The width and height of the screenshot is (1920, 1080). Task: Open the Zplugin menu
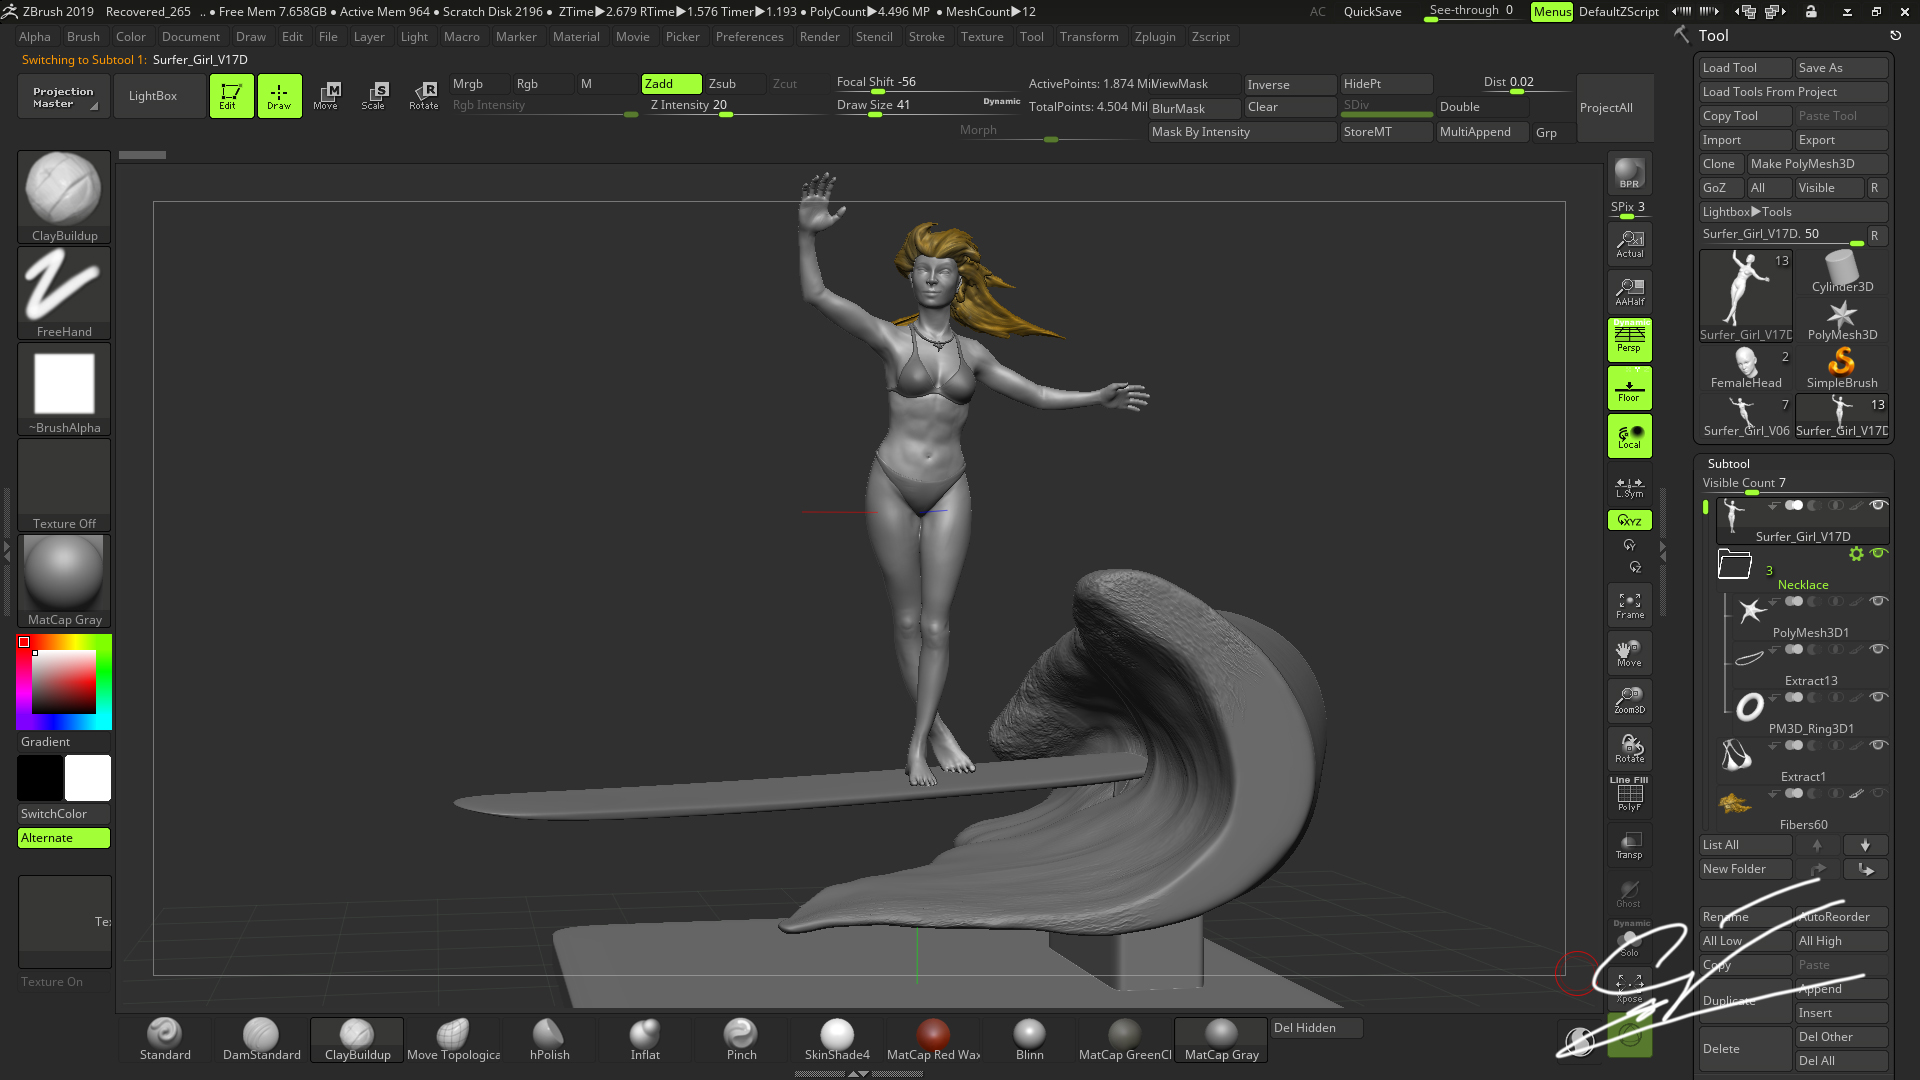[1155, 37]
